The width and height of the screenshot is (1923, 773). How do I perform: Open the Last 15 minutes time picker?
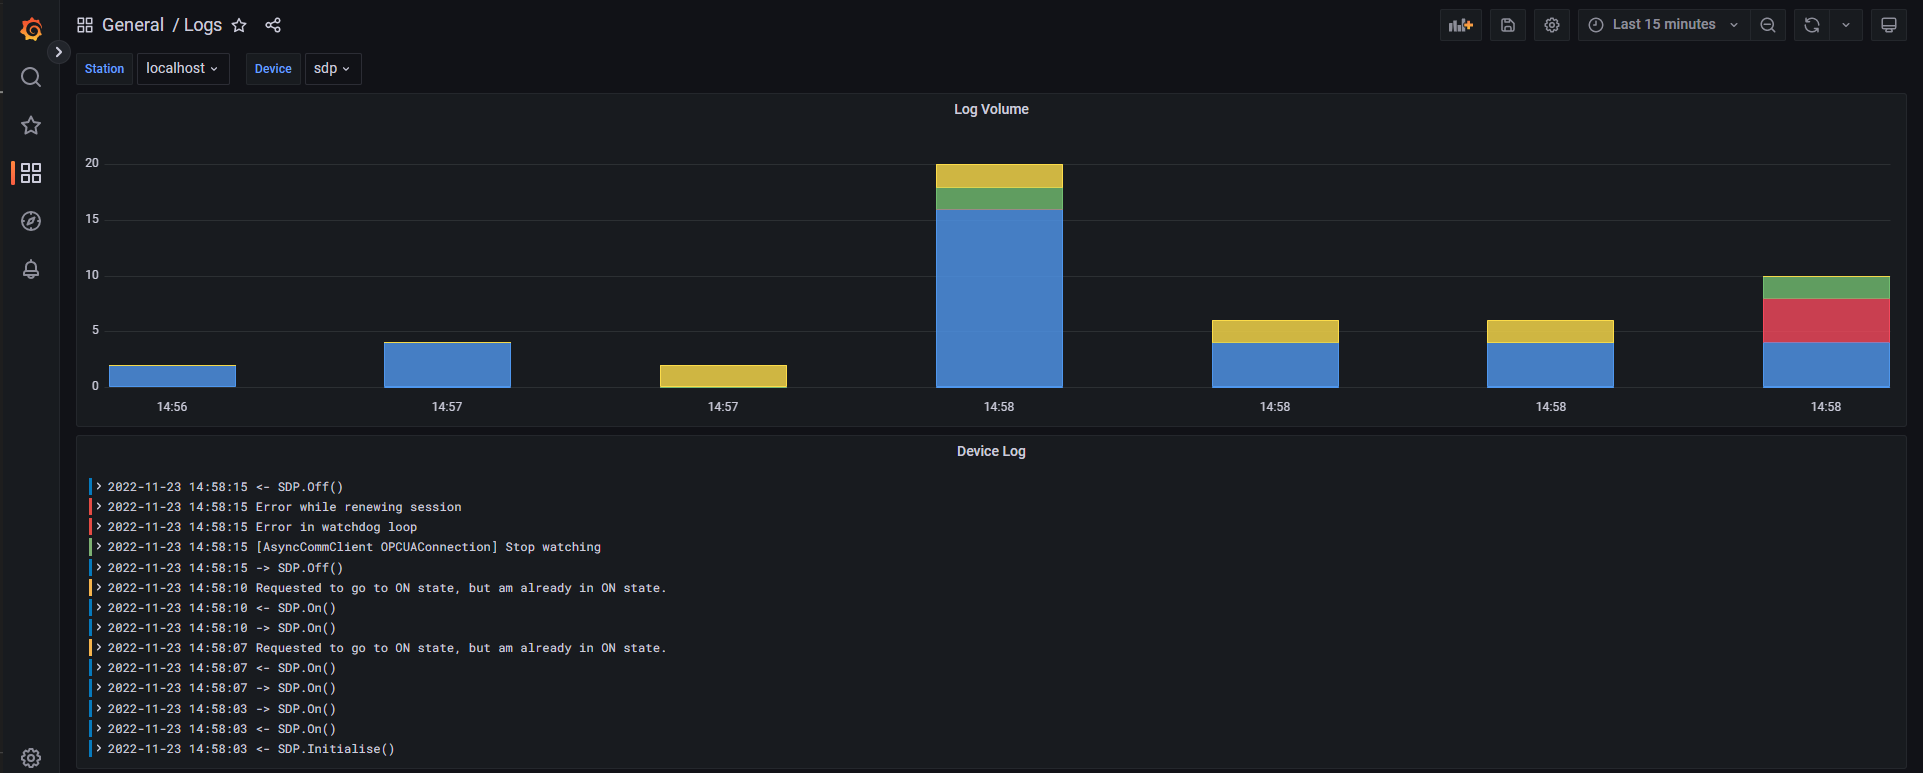pyautogui.click(x=1664, y=25)
